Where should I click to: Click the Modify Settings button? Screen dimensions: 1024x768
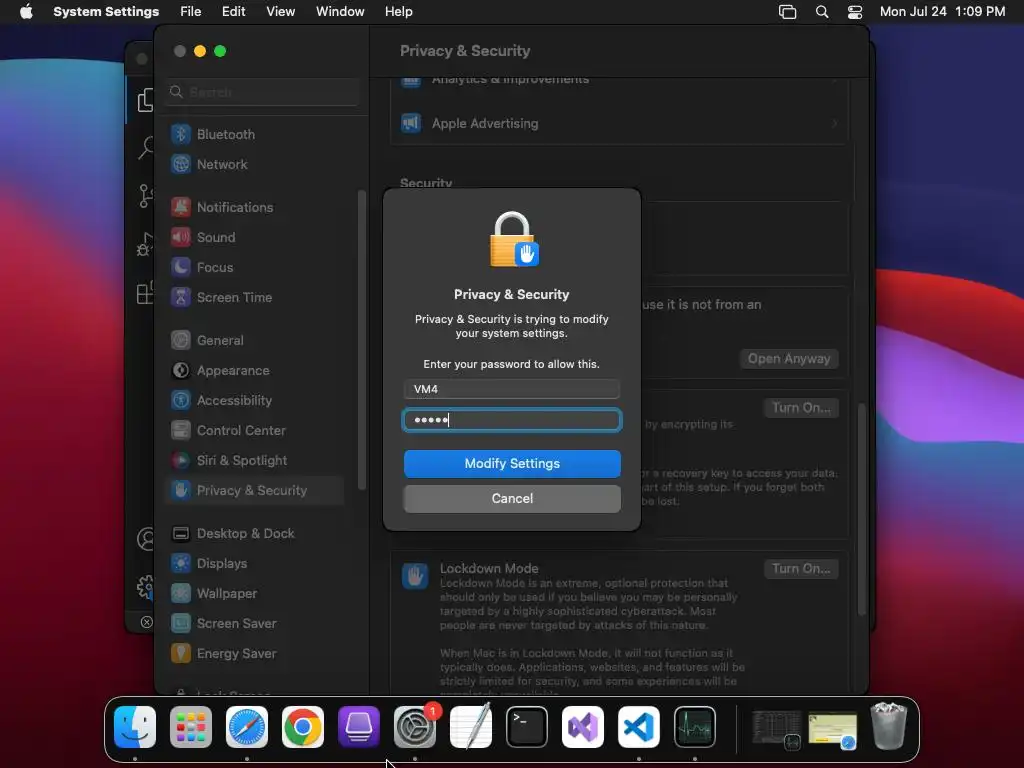pyautogui.click(x=512, y=464)
